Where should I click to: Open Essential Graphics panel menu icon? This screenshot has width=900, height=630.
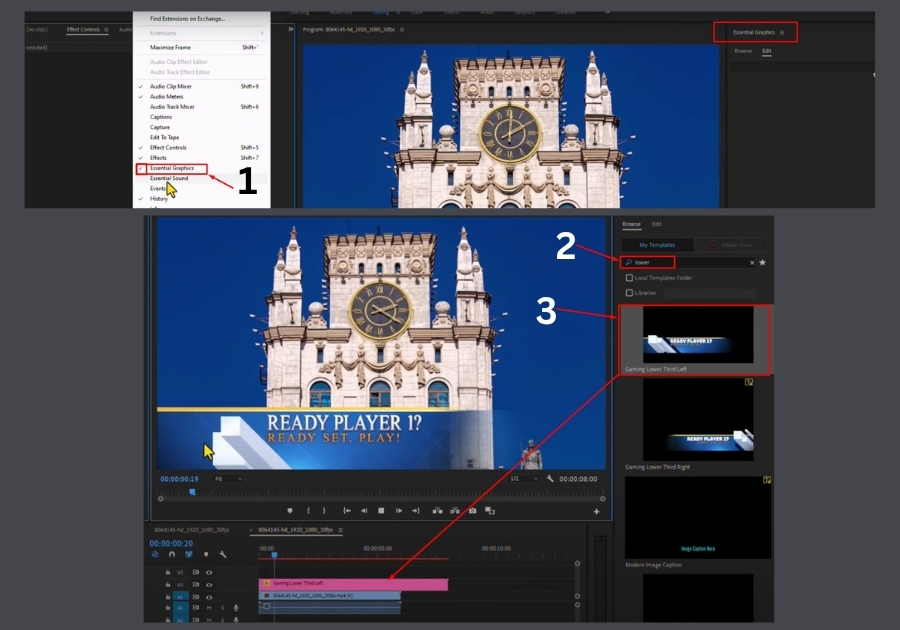pyautogui.click(x=782, y=33)
